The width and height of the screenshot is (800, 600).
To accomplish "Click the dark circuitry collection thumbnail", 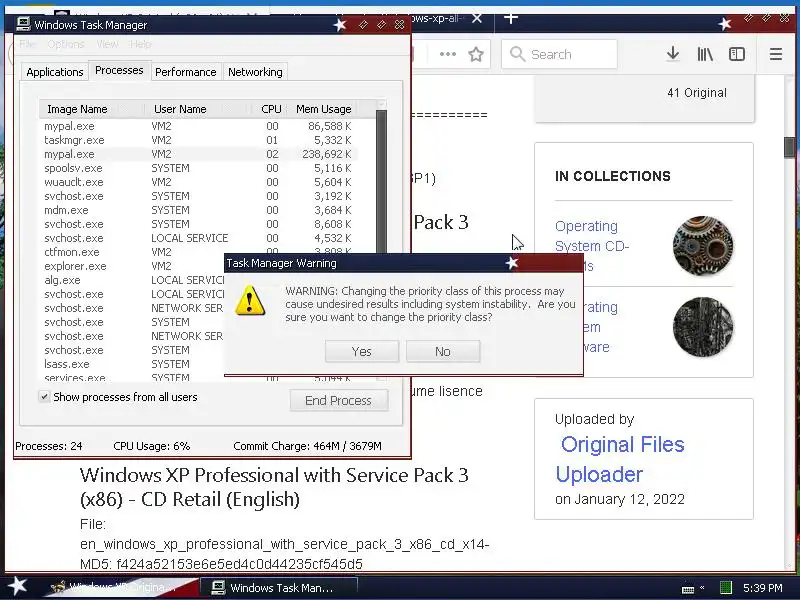I will click(x=703, y=327).
